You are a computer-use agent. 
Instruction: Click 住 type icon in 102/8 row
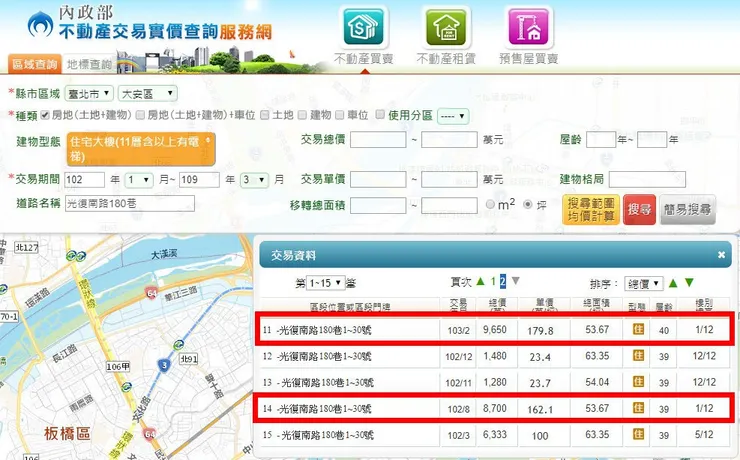click(638, 408)
